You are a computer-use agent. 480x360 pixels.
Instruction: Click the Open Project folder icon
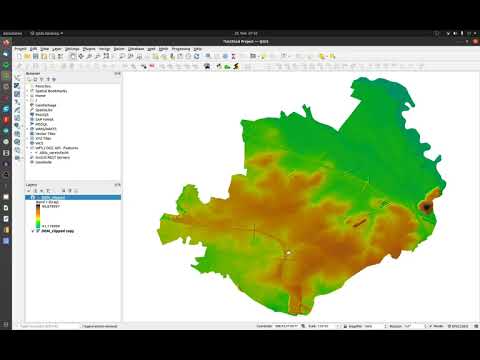tap(27, 57)
